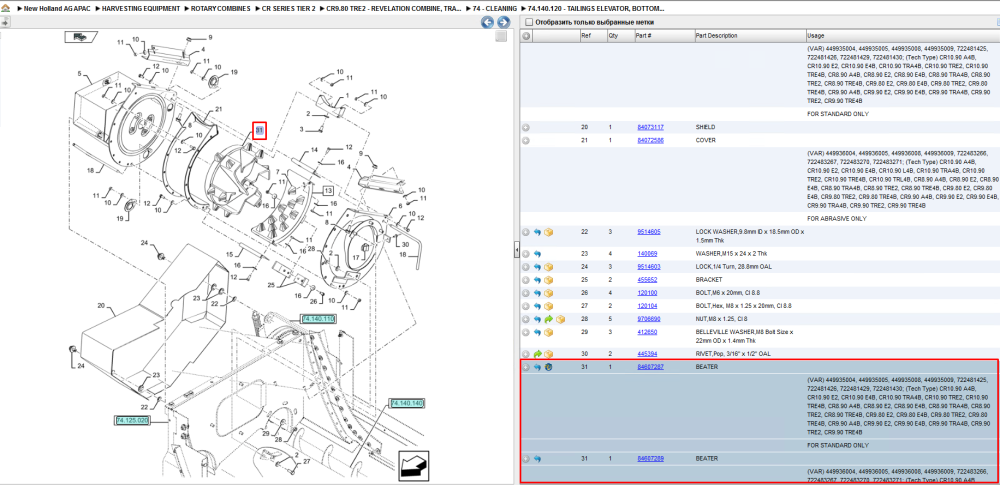
Task: Click the small square button at diagram corner
Action: click(502, 36)
